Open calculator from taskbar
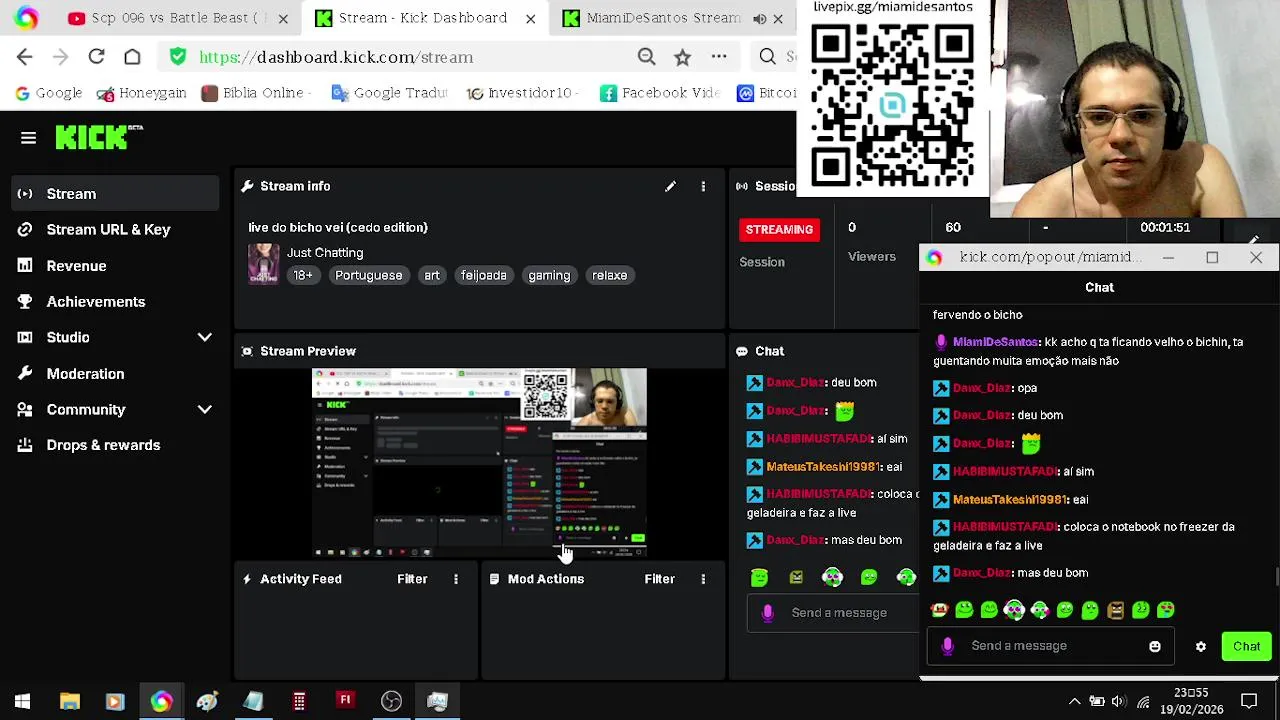1280x720 pixels. coord(299,701)
